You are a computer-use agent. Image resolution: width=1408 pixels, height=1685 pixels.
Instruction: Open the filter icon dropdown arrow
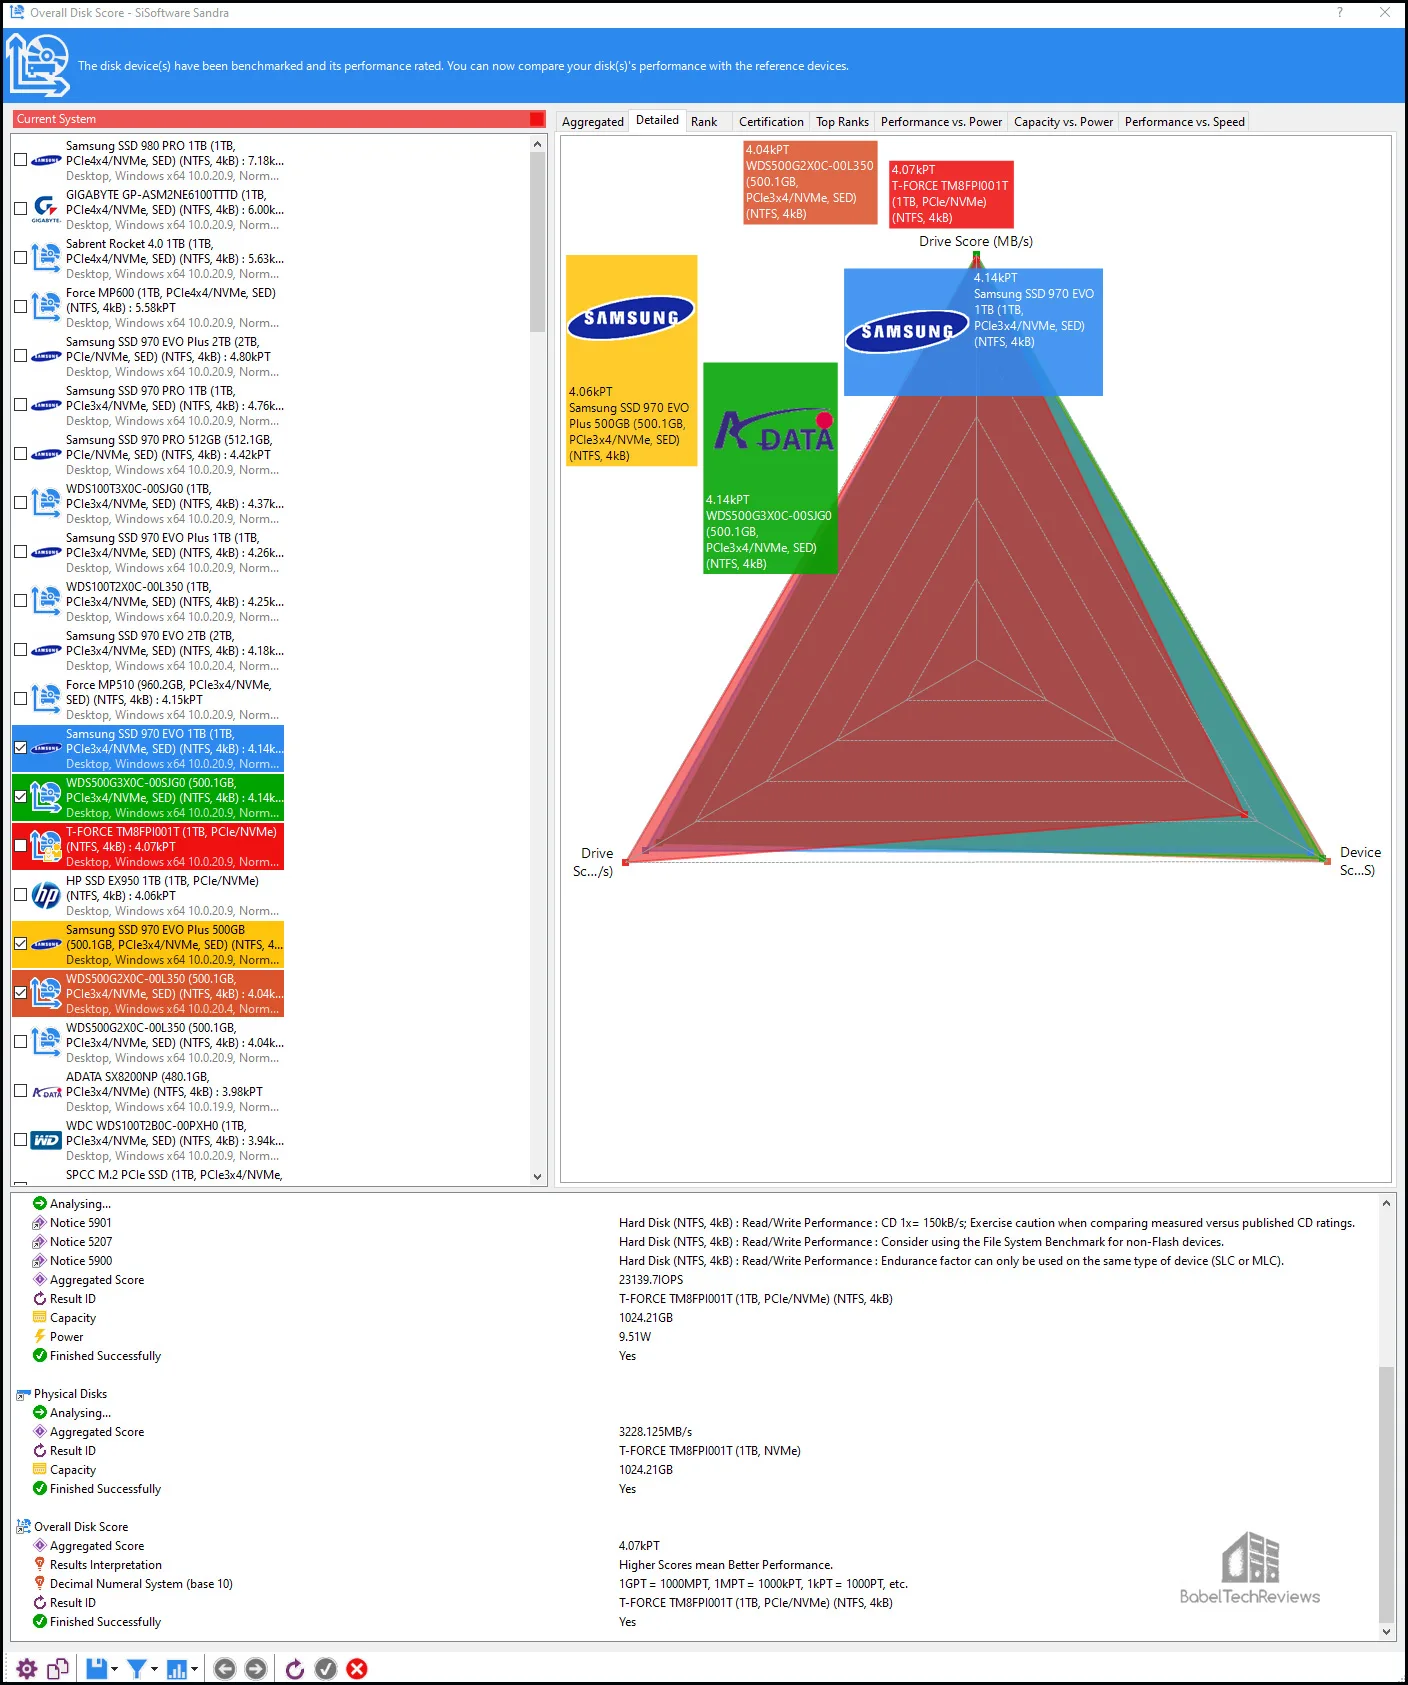[154, 1669]
